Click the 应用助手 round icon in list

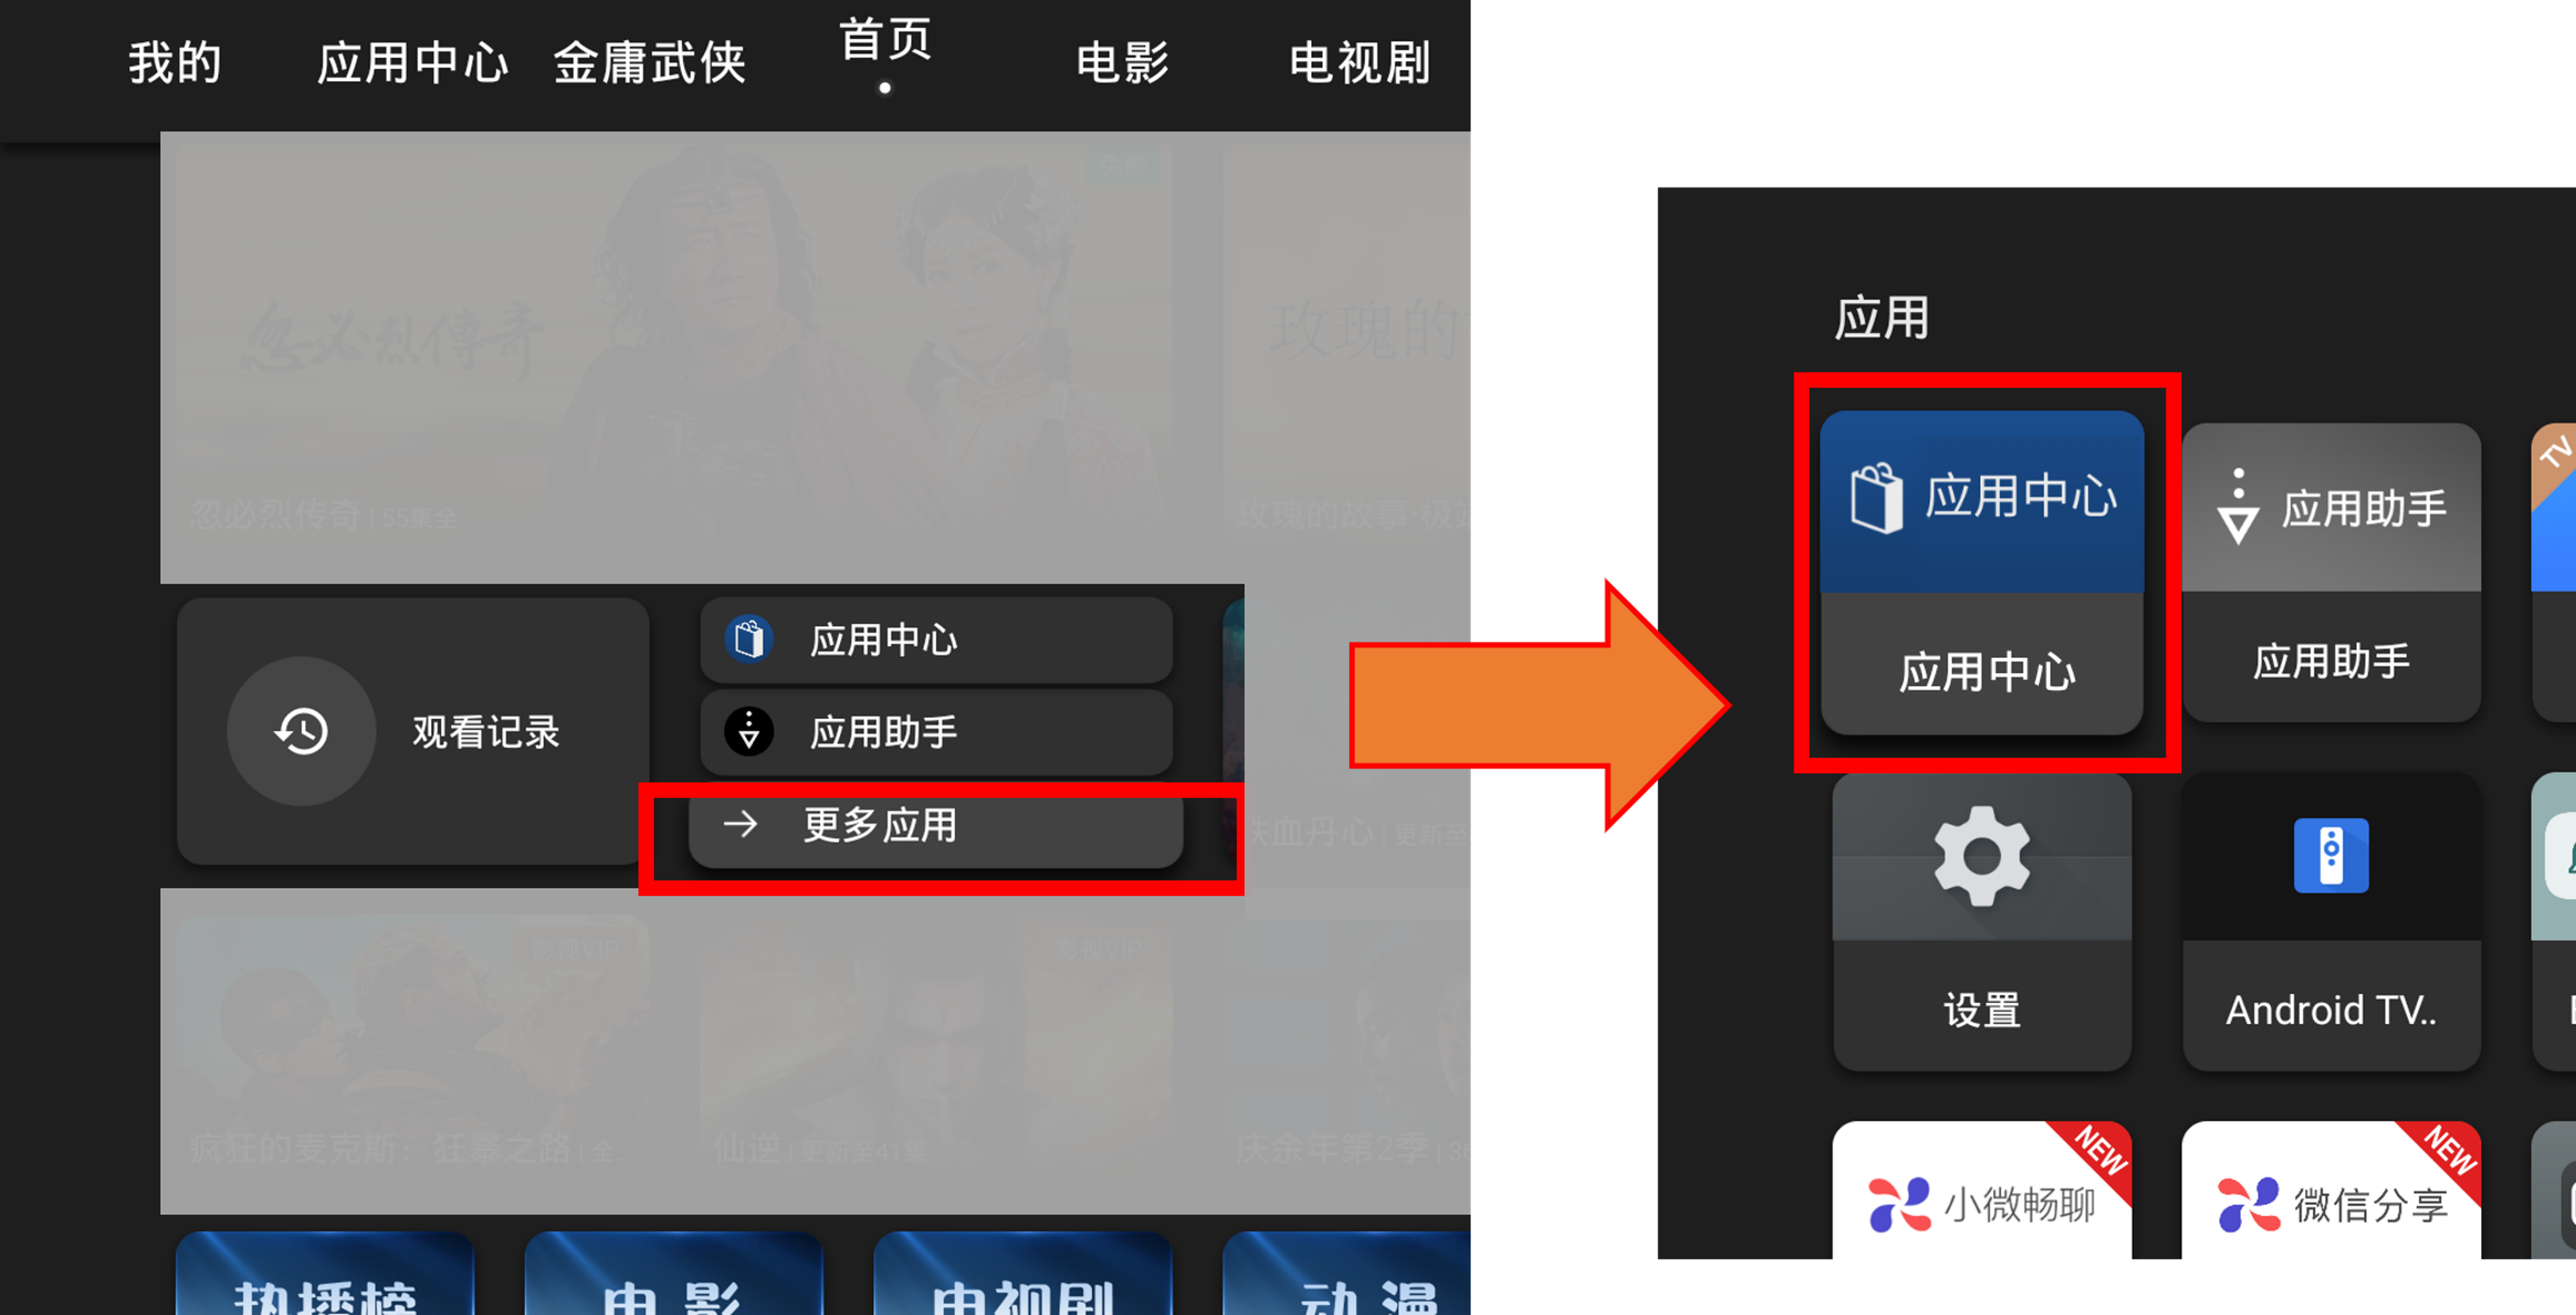click(749, 731)
